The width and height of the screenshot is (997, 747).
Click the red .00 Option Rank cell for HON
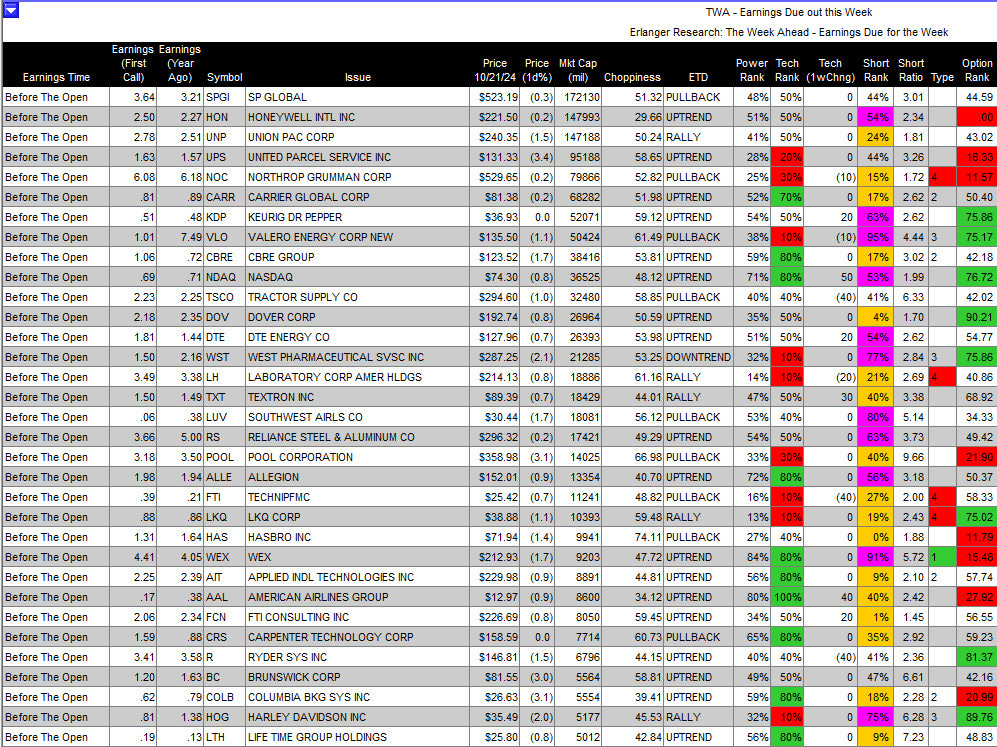point(977,117)
